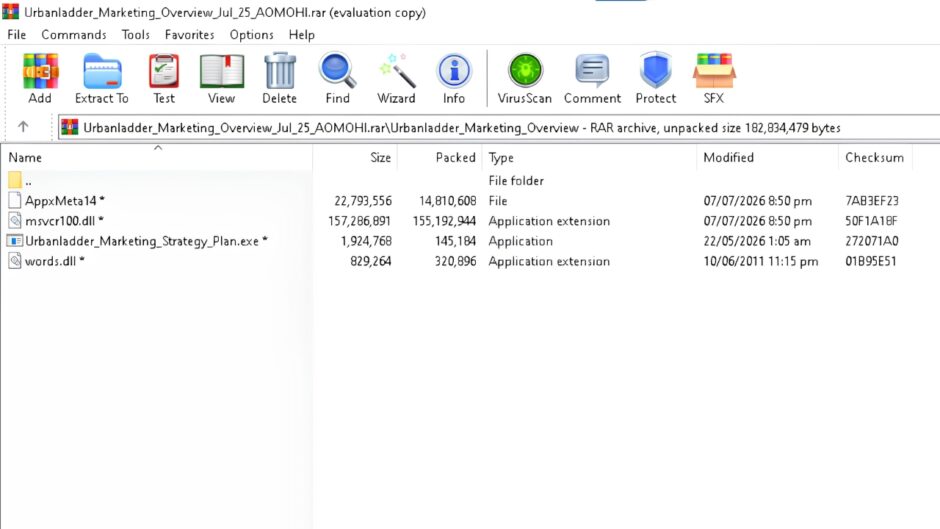Click the AppxMeta14 file icon
The height and width of the screenshot is (529, 940).
coord(15,200)
